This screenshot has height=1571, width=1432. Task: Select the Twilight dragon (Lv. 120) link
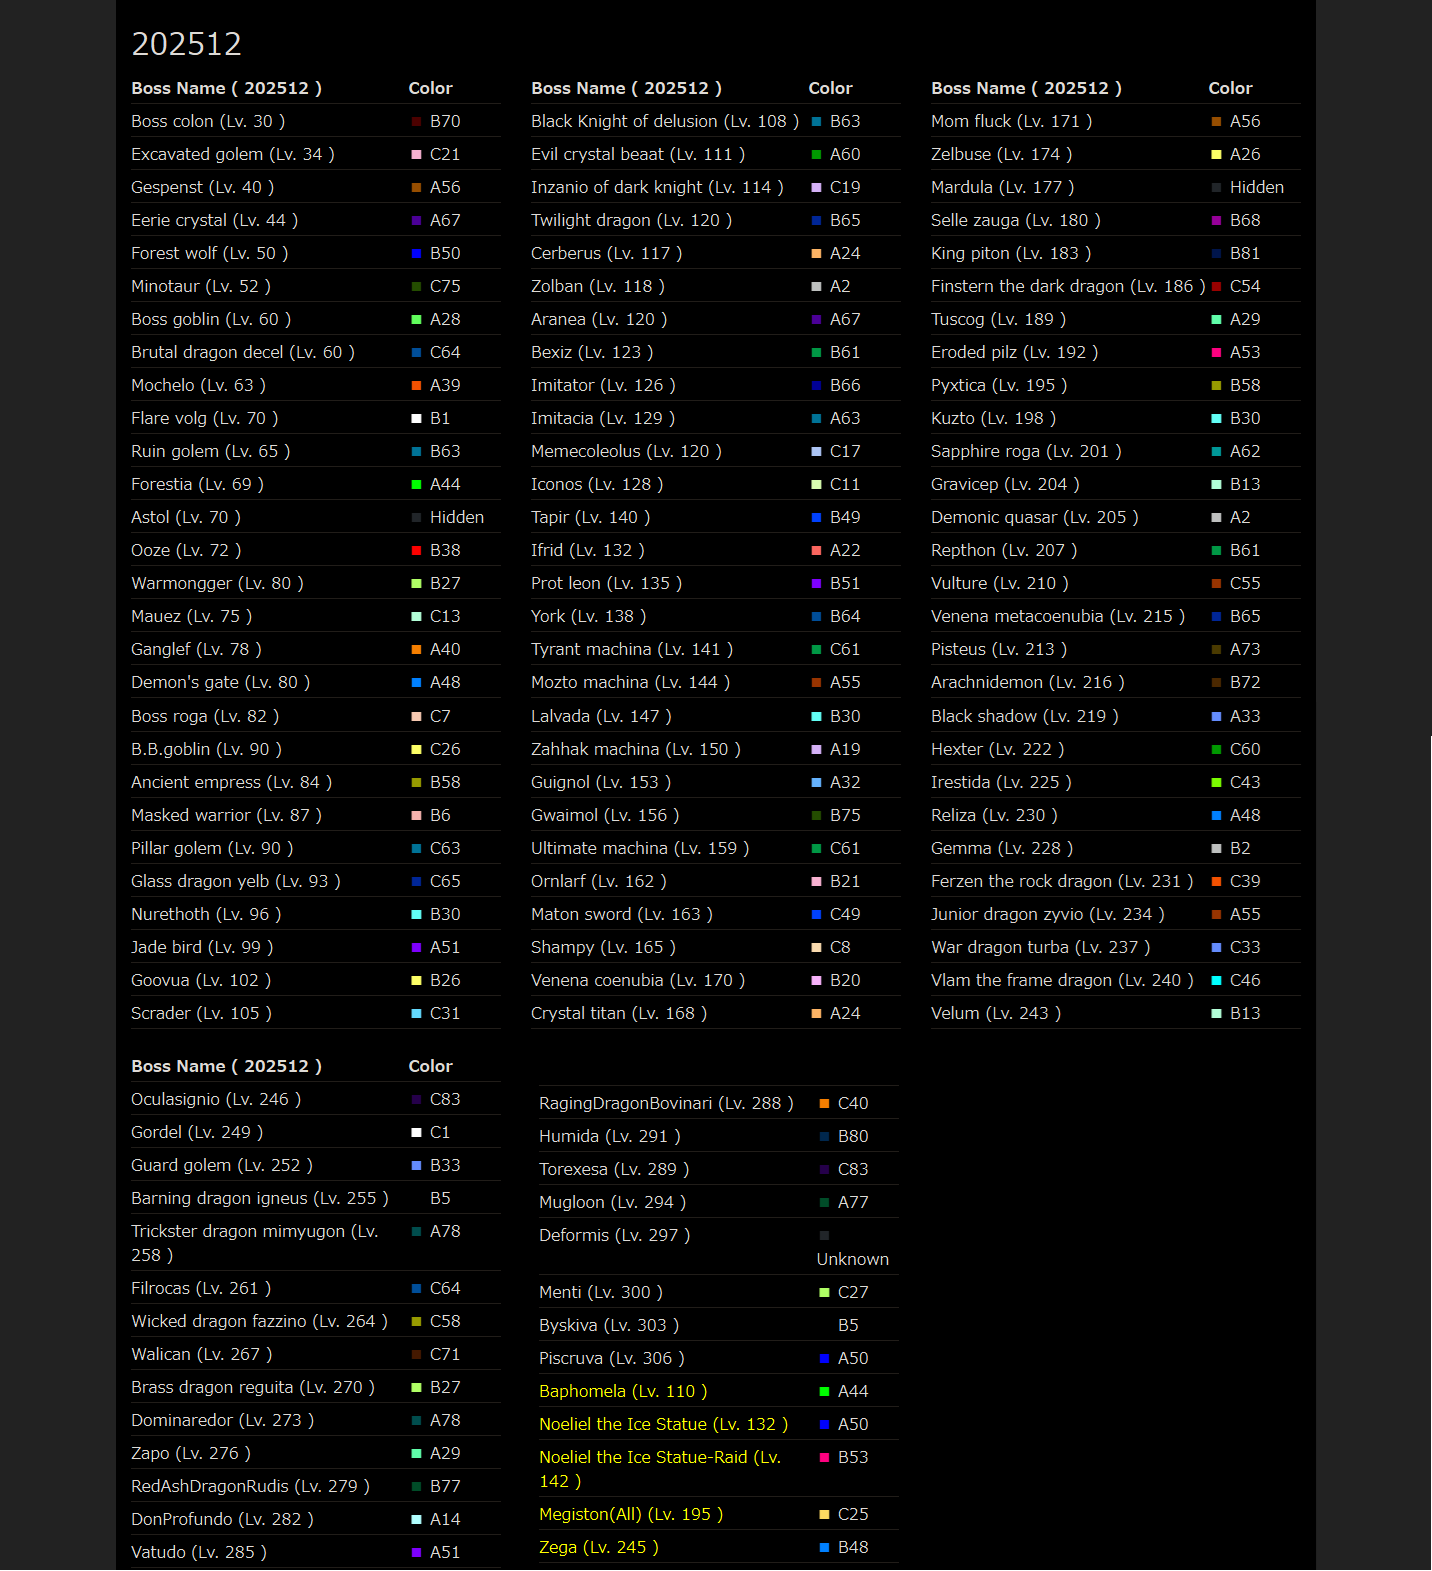pos(631,220)
